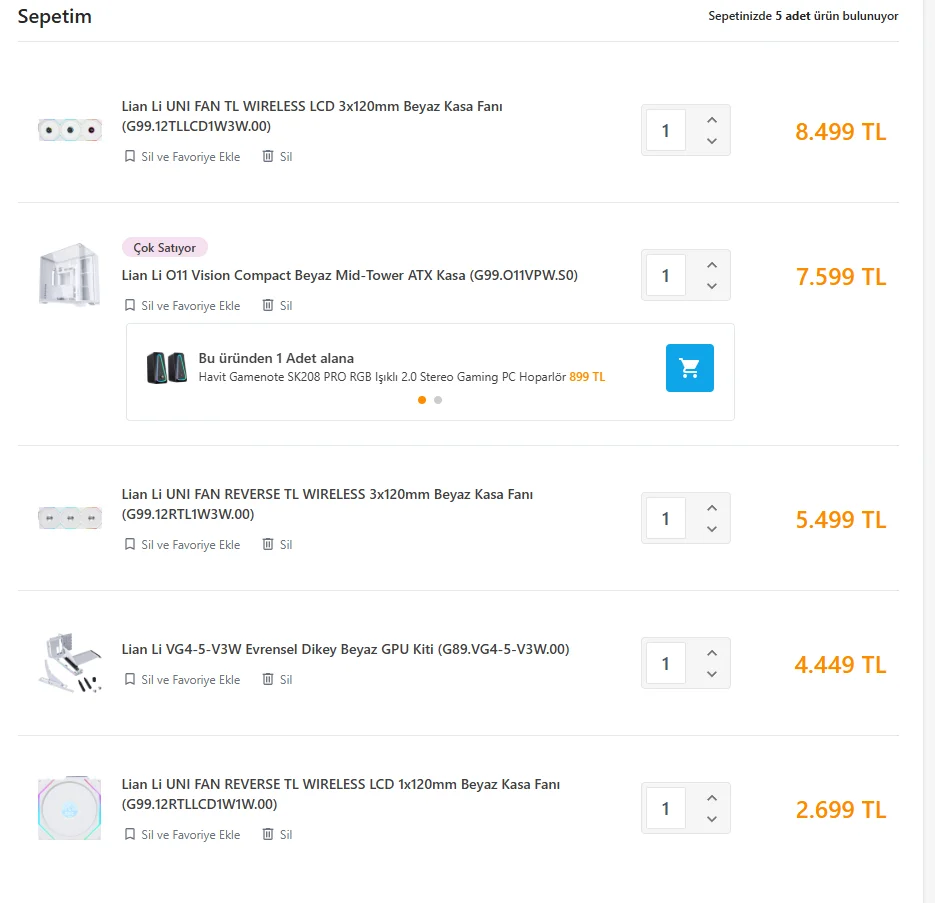
Task: Select first orange dot of suggestion carousel
Action: pyautogui.click(x=422, y=400)
